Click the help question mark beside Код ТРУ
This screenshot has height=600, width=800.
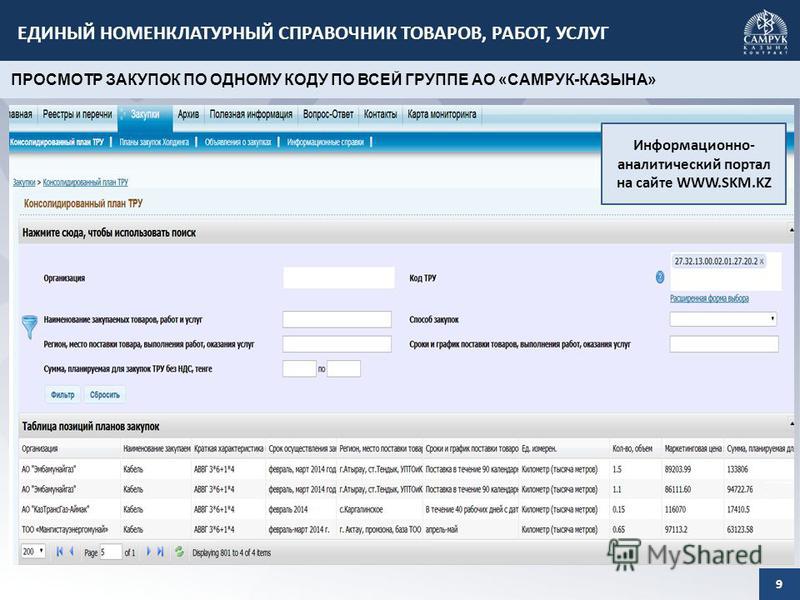point(660,277)
